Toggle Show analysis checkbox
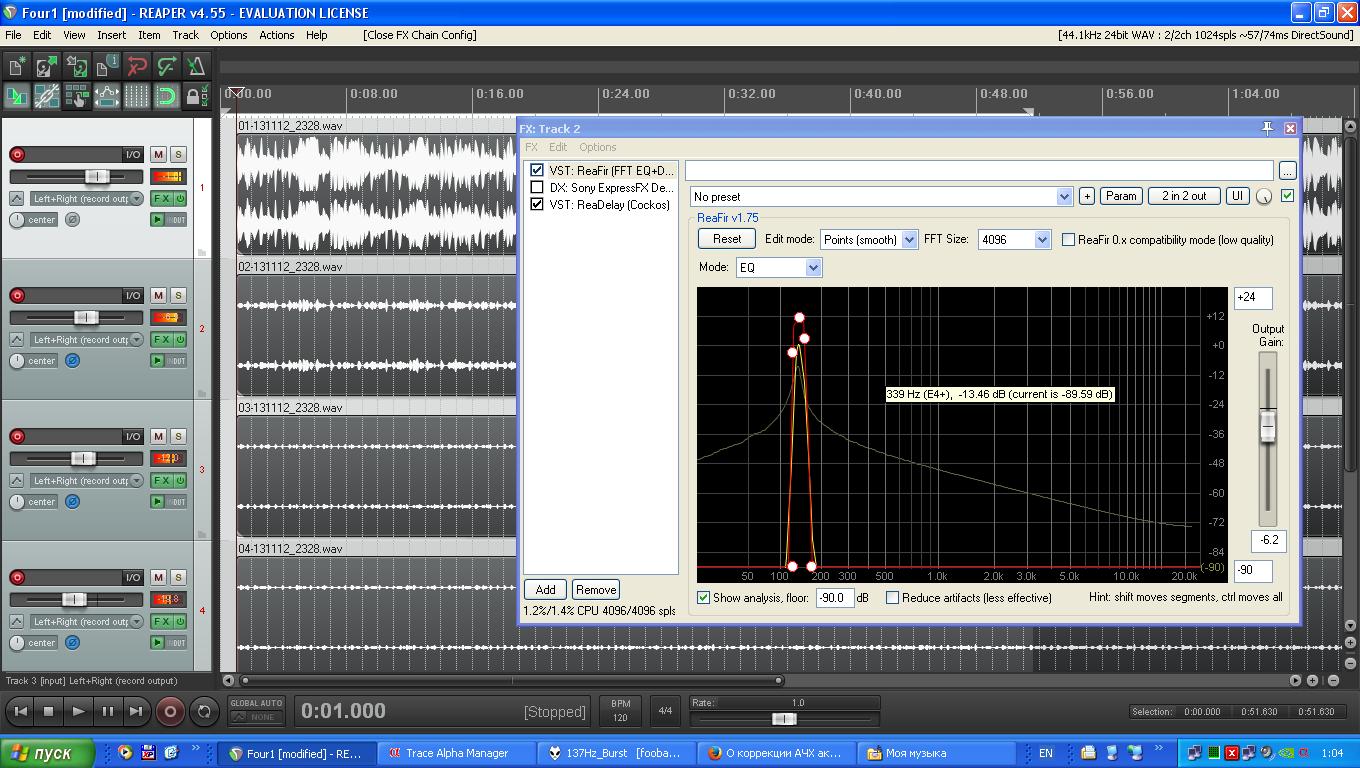This screenshot has width=1360, height=768. tap(704, 597)
